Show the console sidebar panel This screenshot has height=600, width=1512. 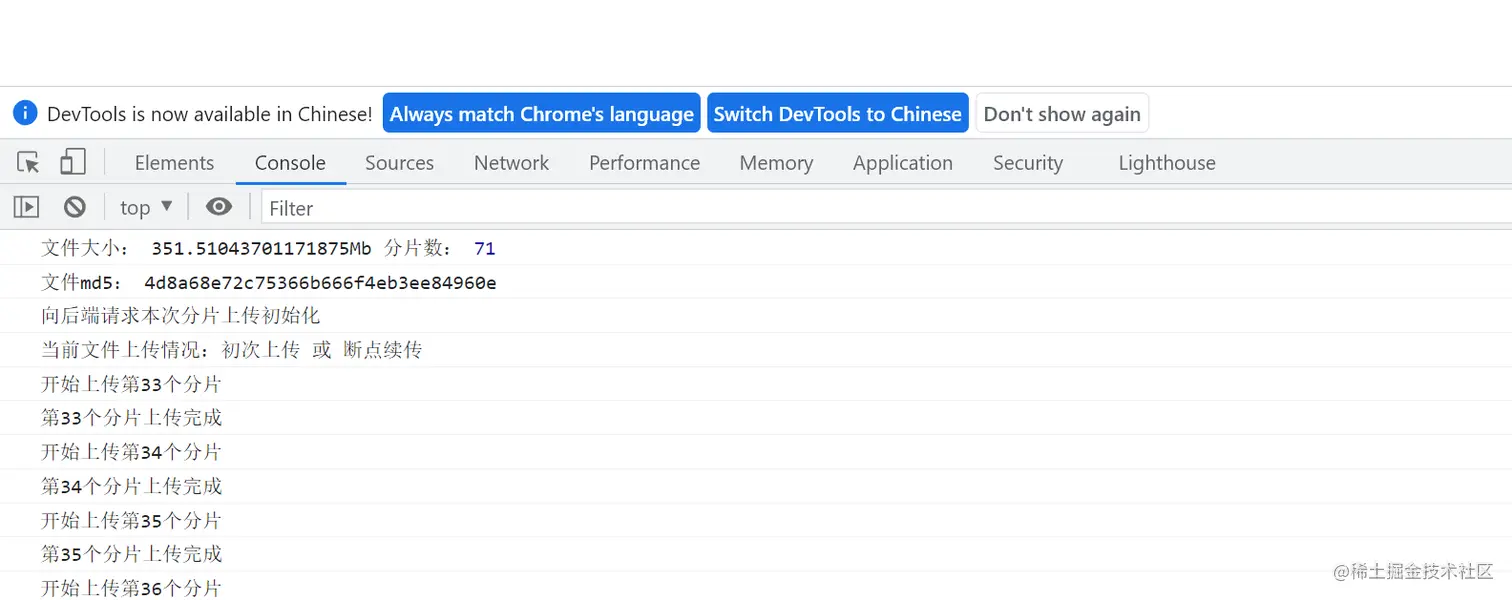(x=26, y=207)
